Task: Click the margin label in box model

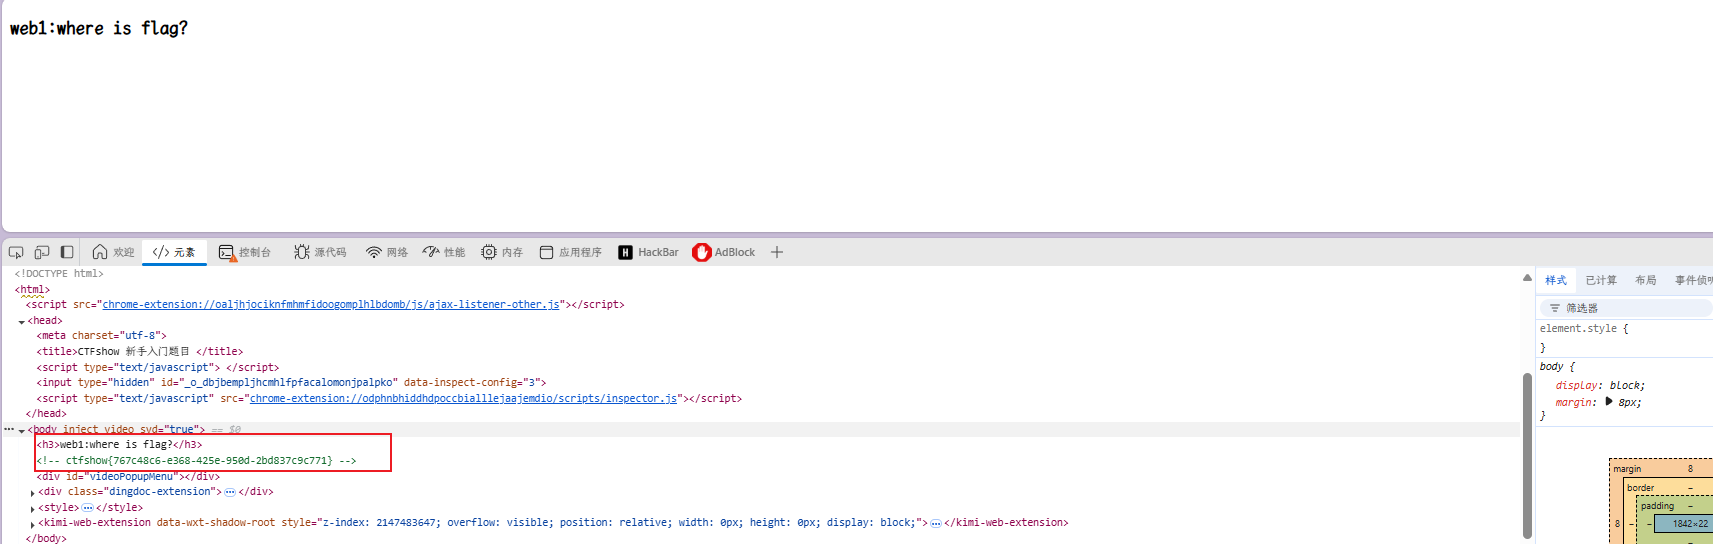Action: pyautogui.click(x=1627, y=469)
